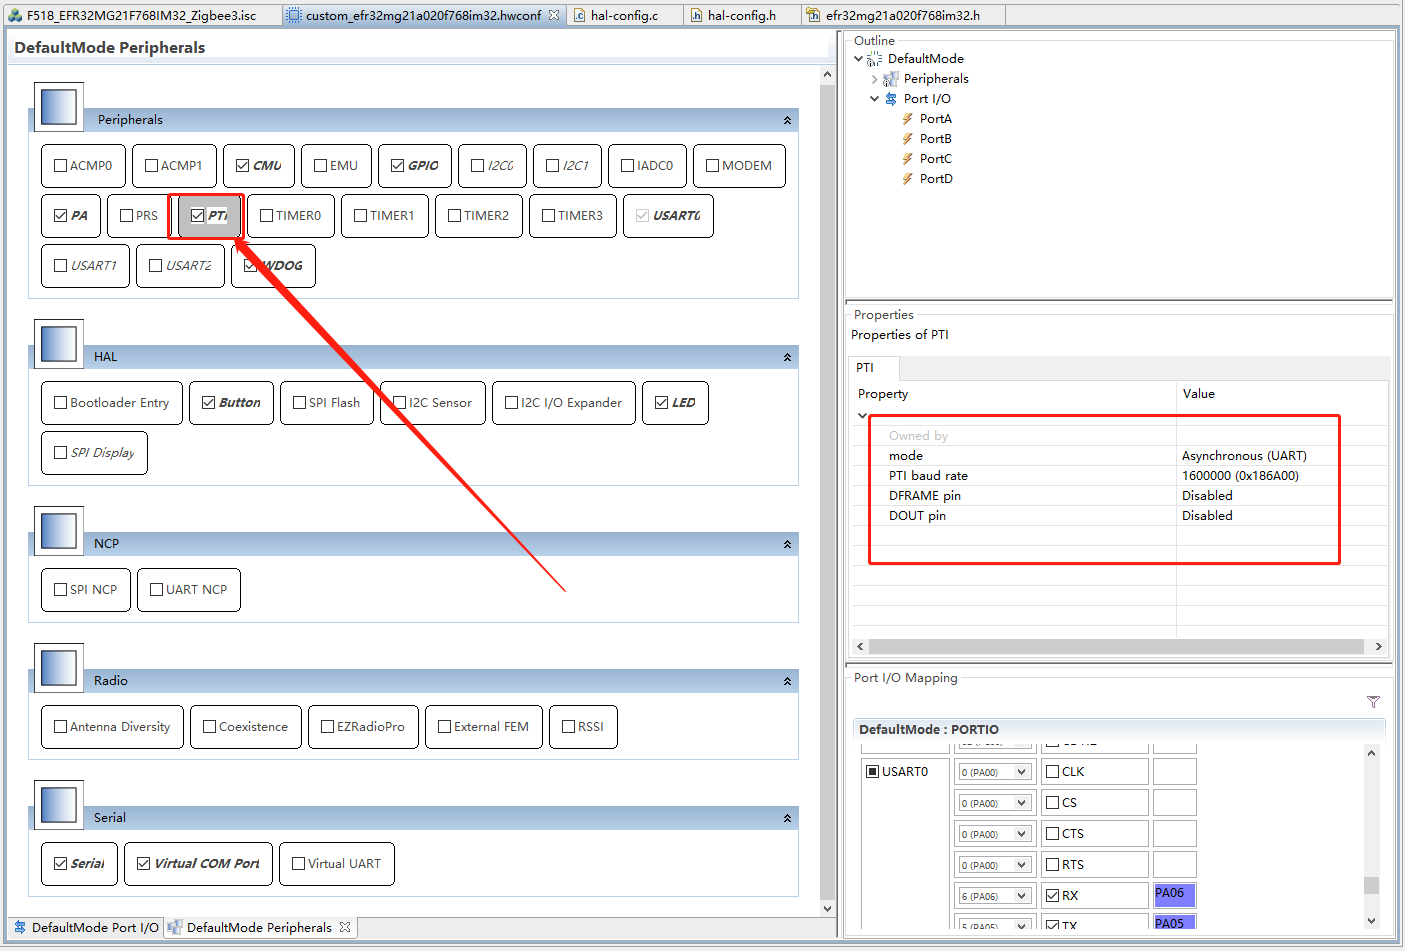The height and width of the screenshot is (951, 1405).
Task: Click the hal-config.c file icon
Action: point(579,15)
